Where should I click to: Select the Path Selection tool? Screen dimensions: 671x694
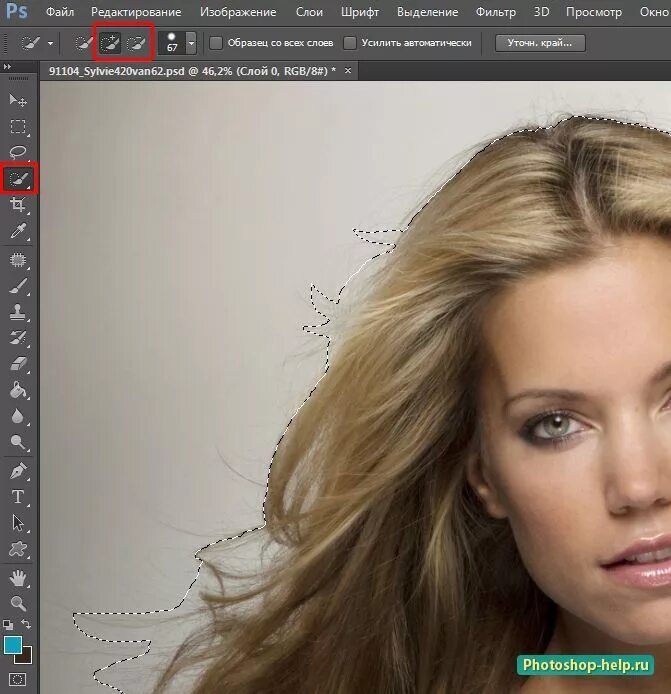click(x=18, y=523)
